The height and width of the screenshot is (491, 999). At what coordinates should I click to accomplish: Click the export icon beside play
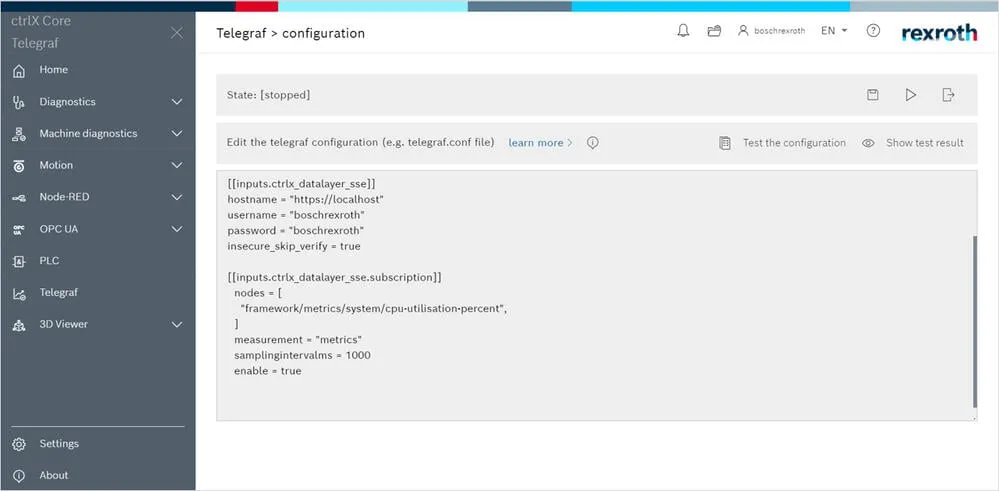click(x=948, y=95)
